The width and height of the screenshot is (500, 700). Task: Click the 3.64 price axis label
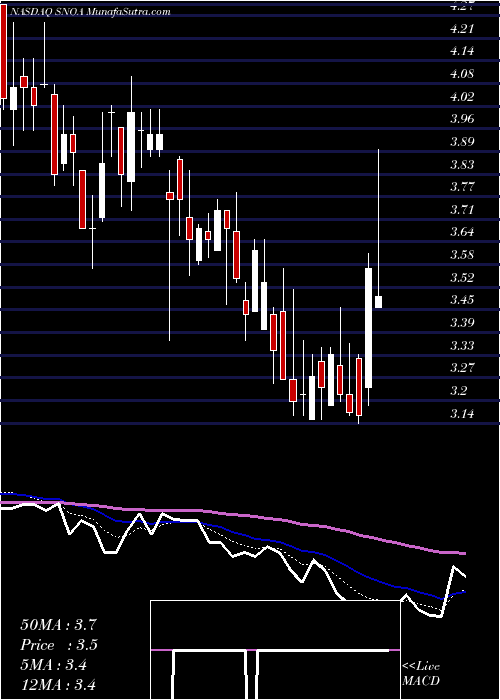[x=462, y=233]
